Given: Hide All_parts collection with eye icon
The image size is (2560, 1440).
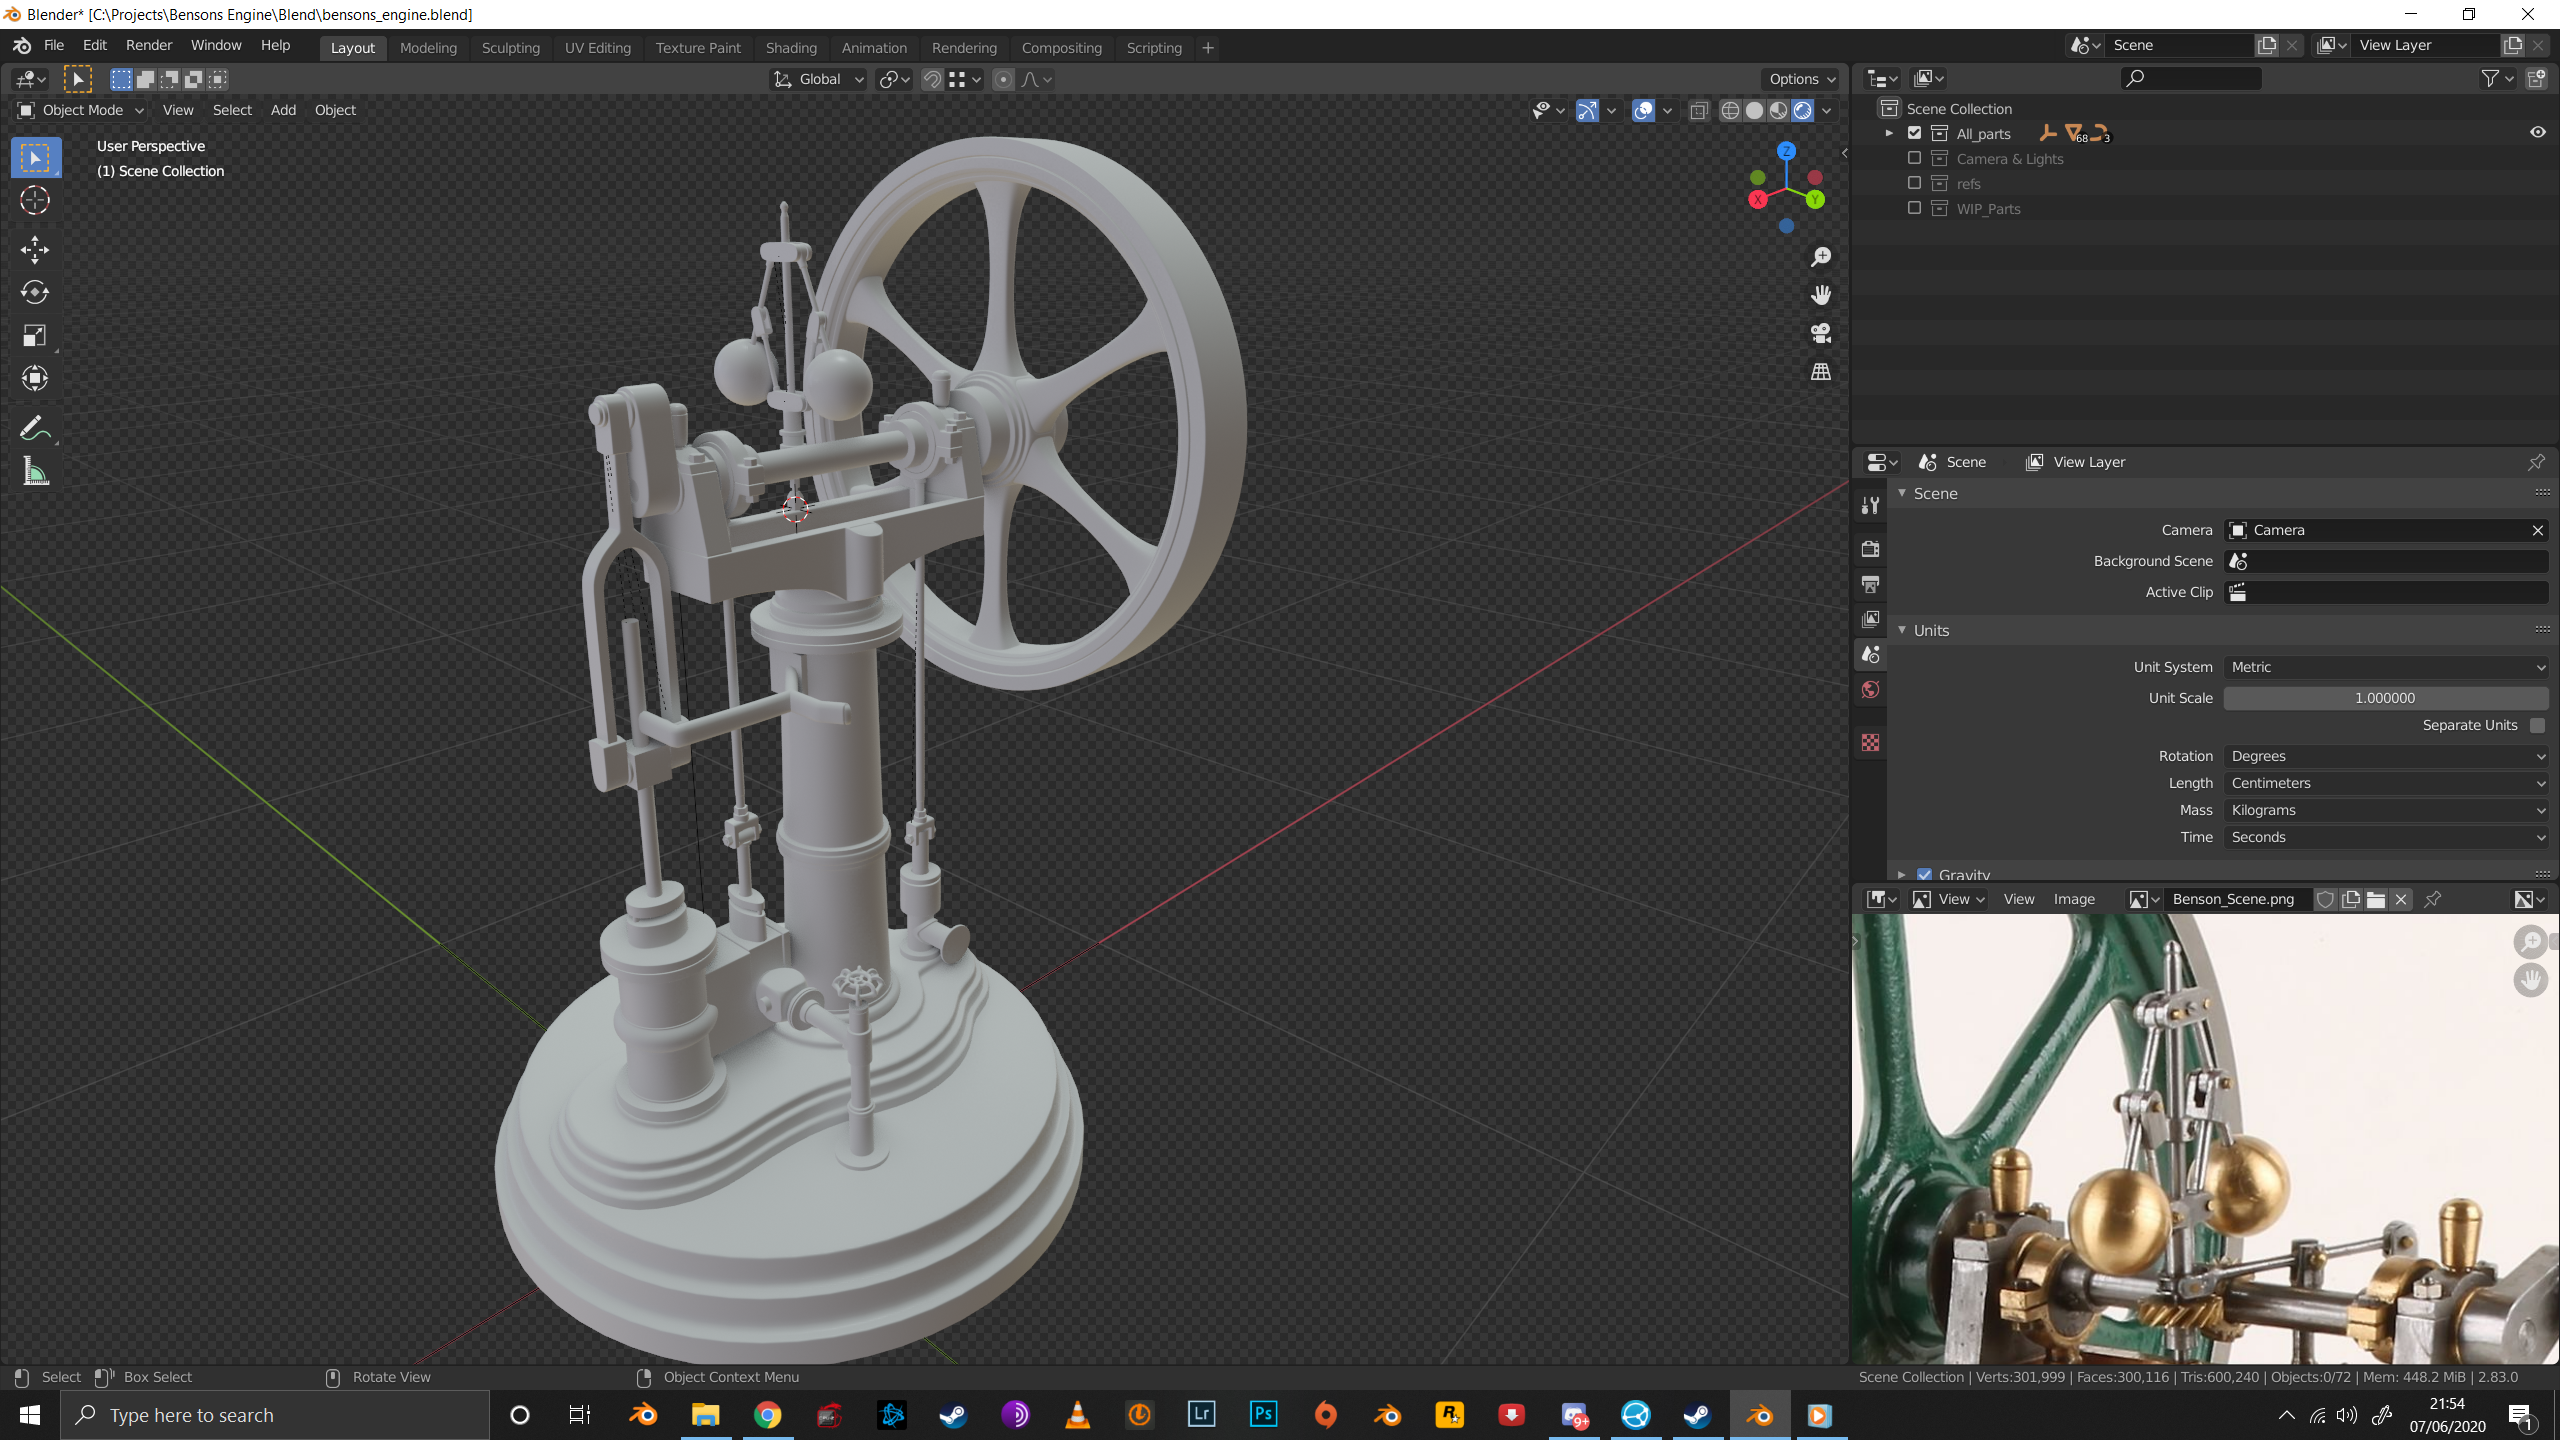Looking at the screenshot, I should [x=2537, y=132].
